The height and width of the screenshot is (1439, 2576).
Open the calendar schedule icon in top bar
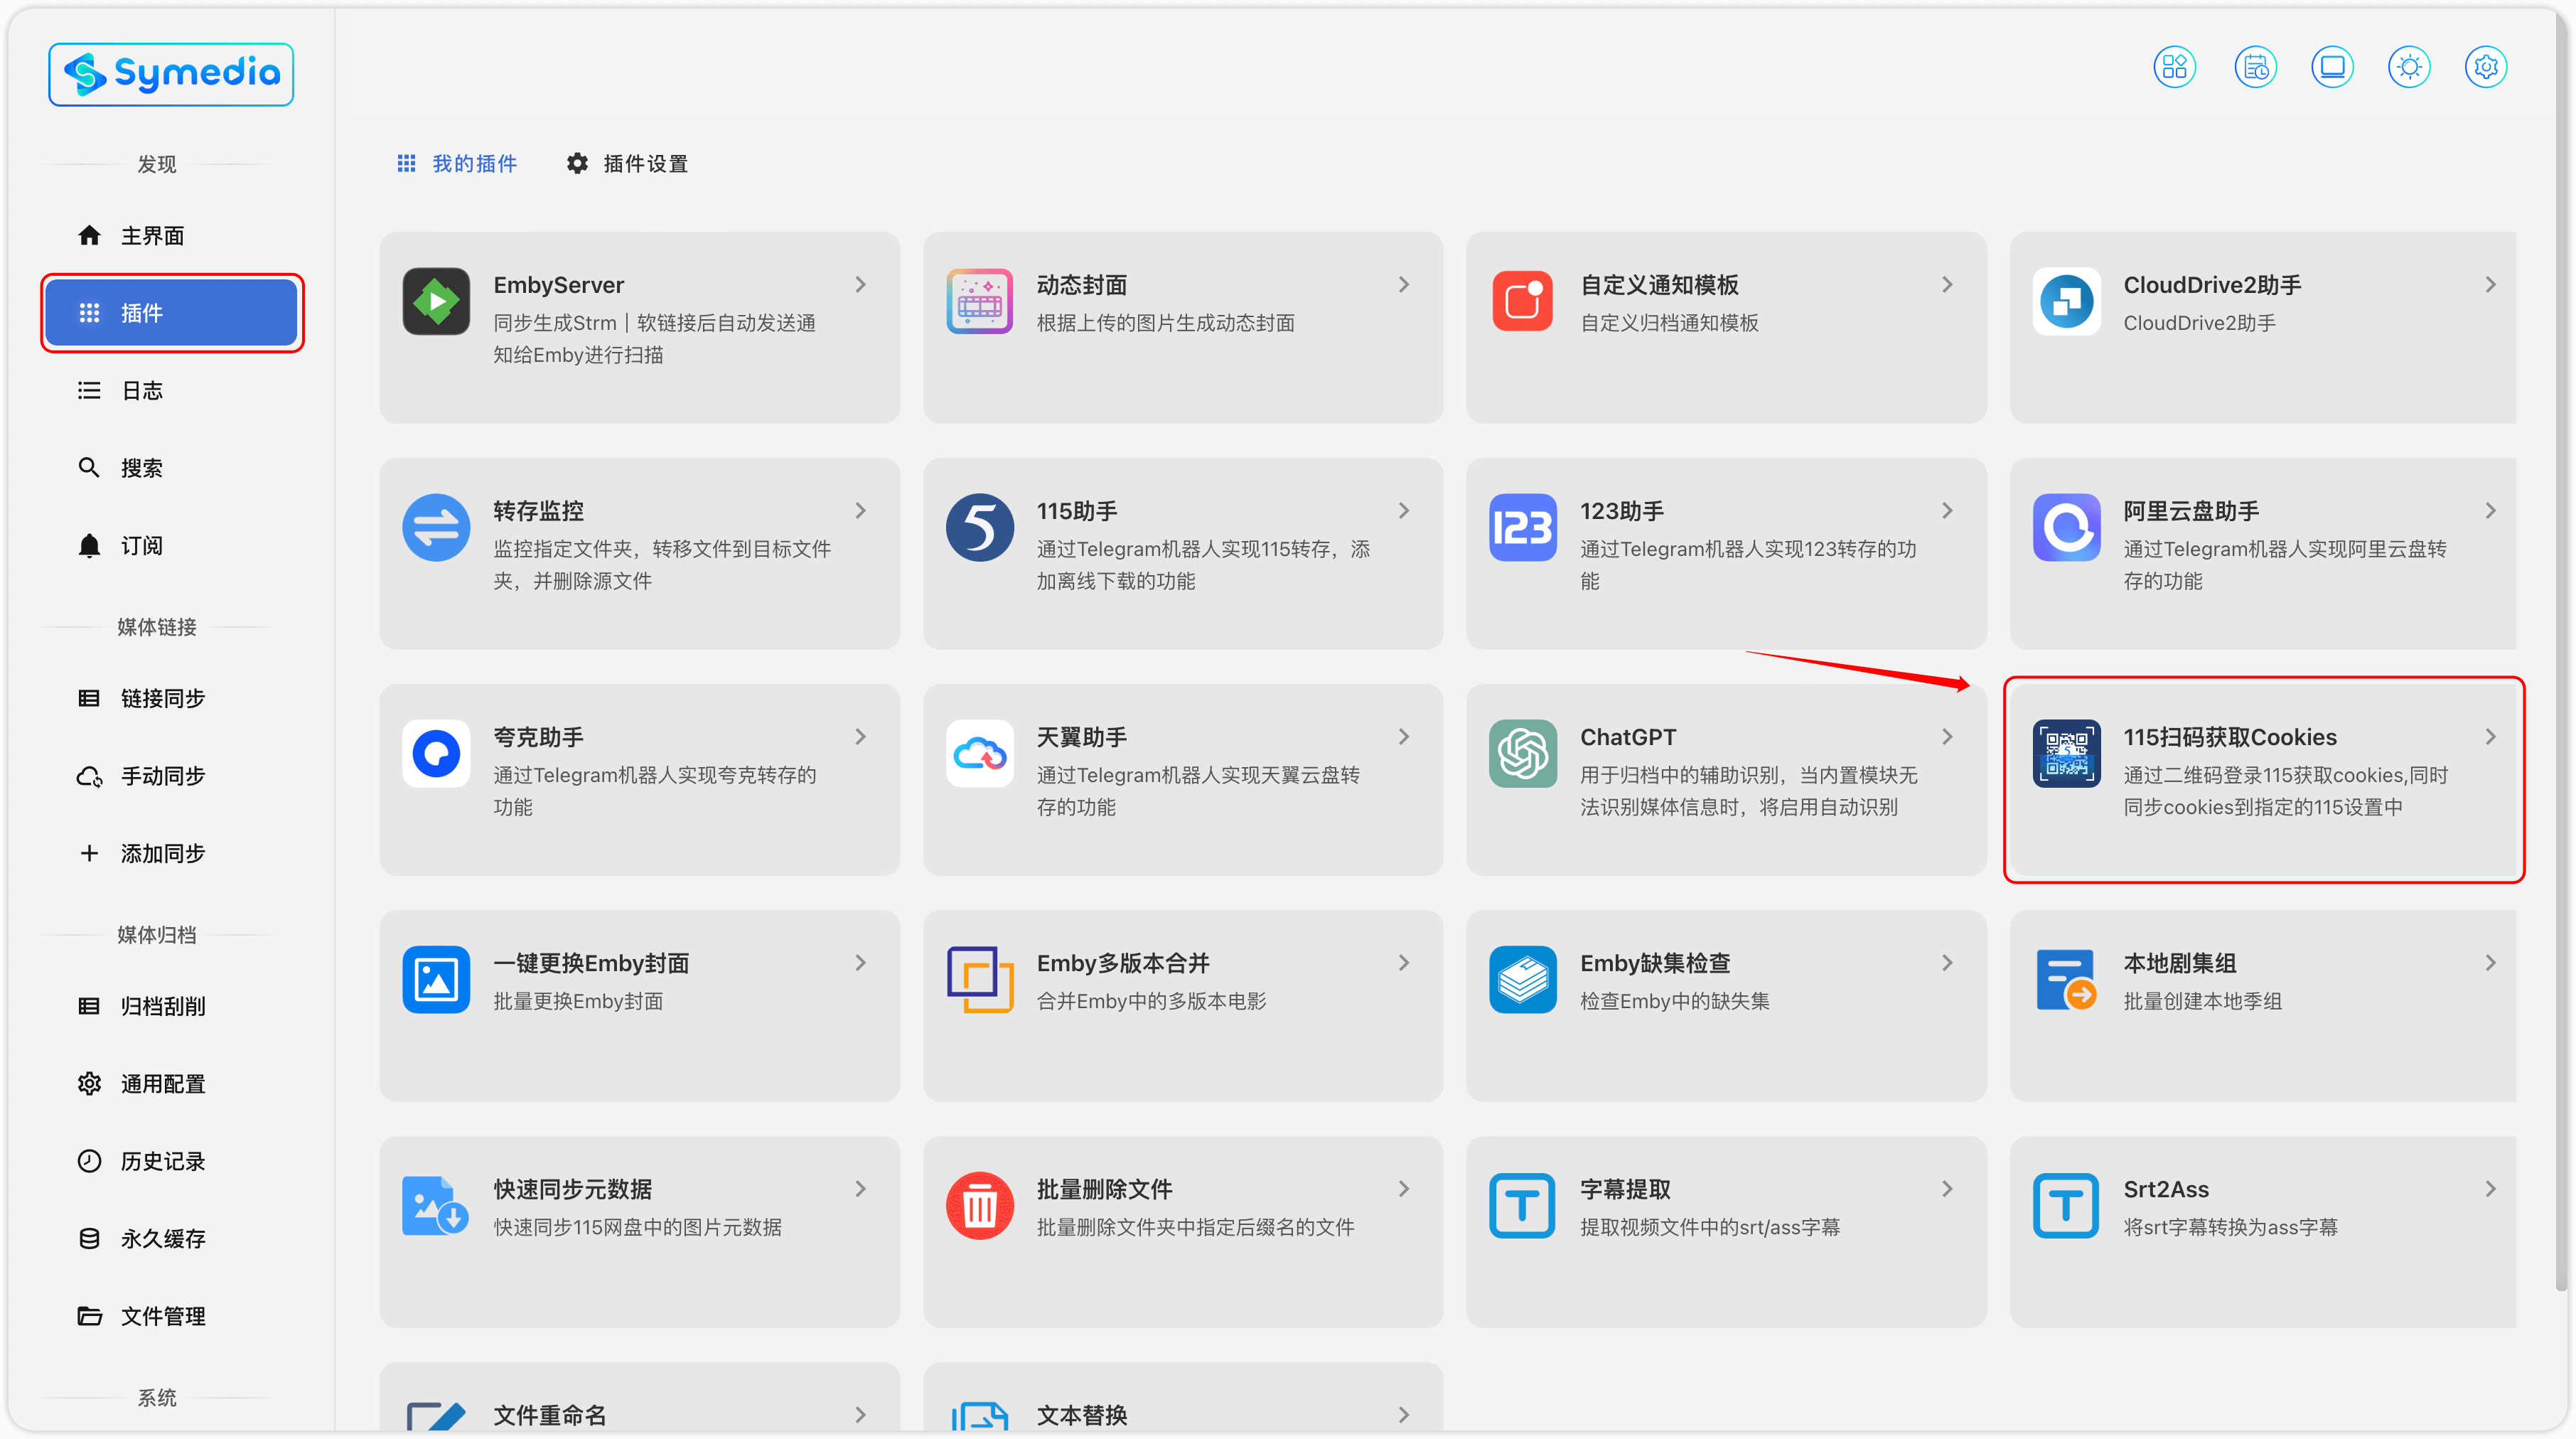pos(2255,67)
